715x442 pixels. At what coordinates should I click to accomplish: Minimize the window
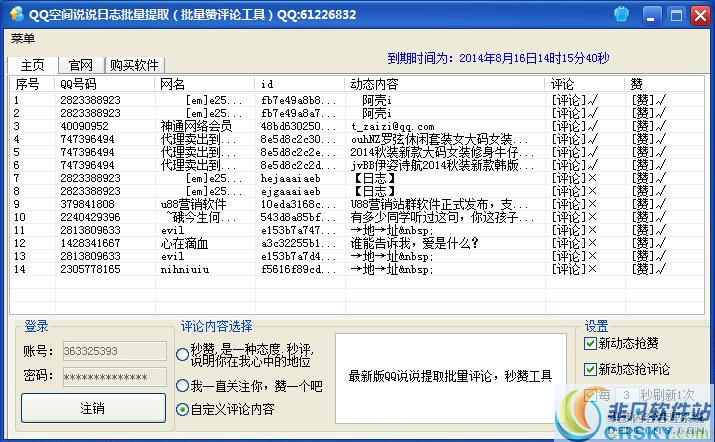652,15
